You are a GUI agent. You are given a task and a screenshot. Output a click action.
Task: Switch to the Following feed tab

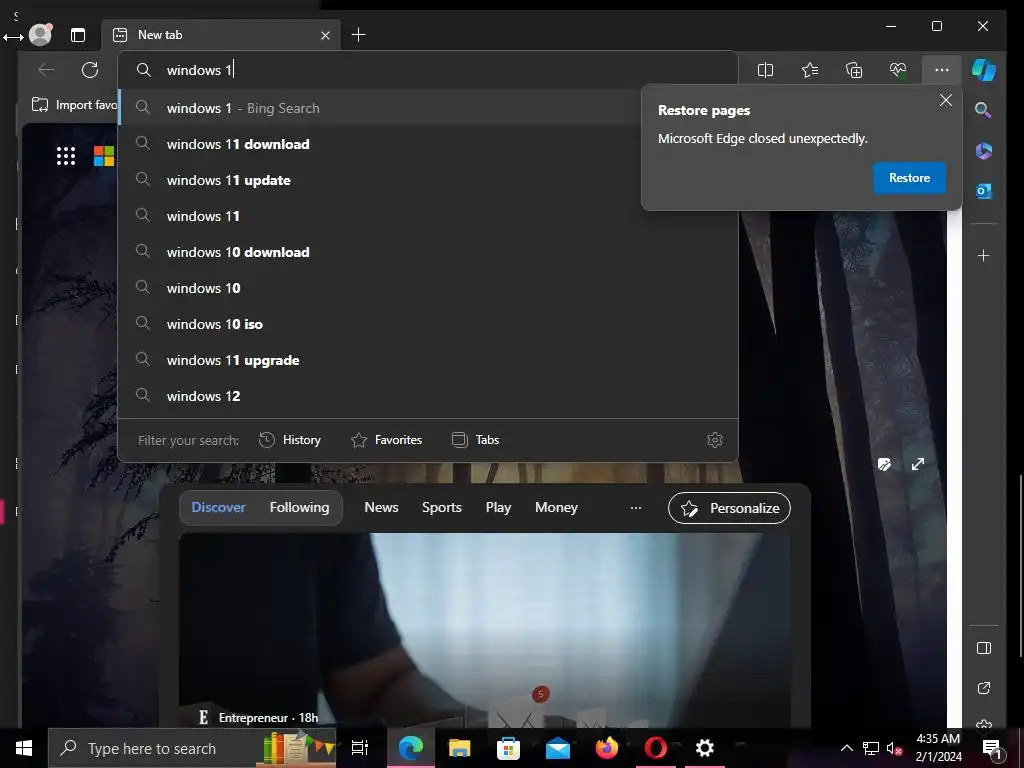pyautogui.click(x=299, y=507)
